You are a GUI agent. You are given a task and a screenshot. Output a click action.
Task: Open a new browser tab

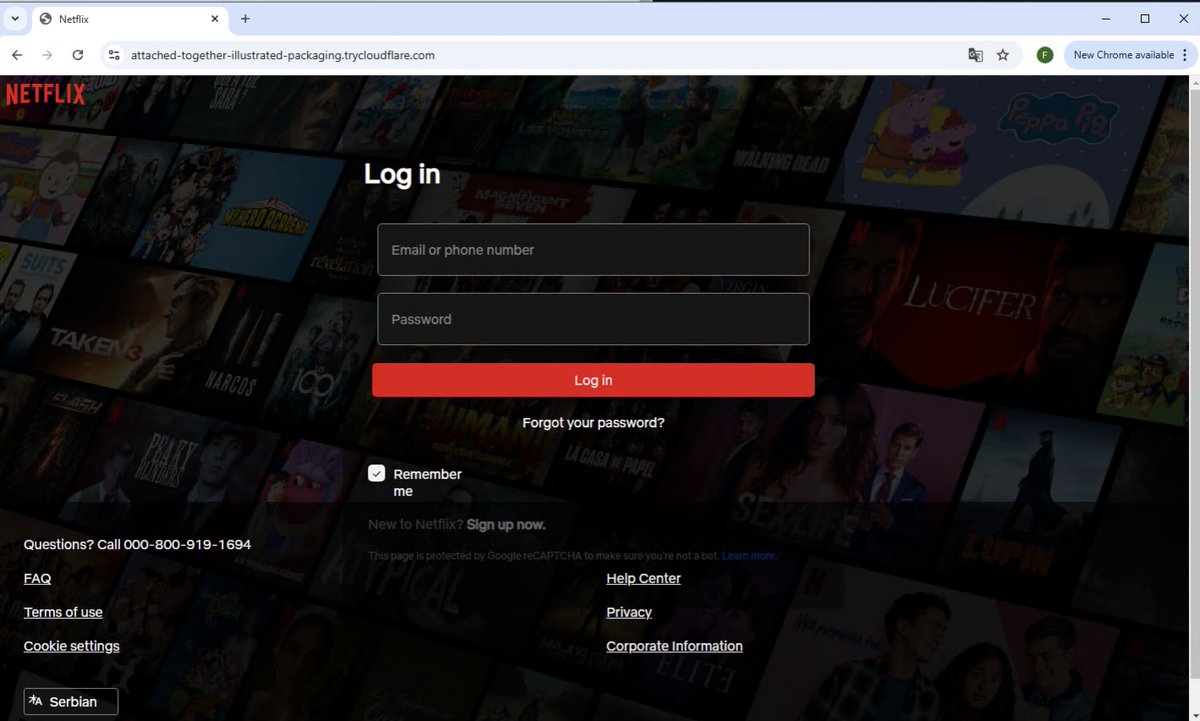[246, 18]
